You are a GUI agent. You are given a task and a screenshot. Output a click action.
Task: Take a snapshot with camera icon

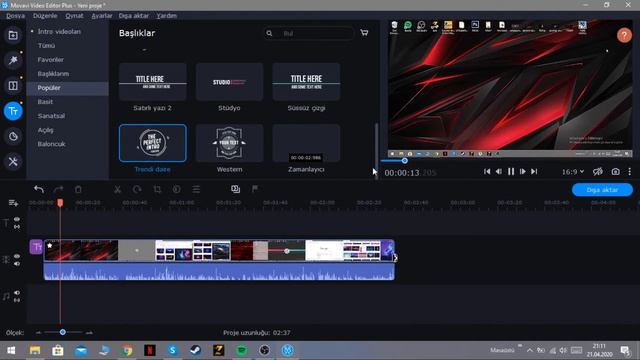[616, 172]
